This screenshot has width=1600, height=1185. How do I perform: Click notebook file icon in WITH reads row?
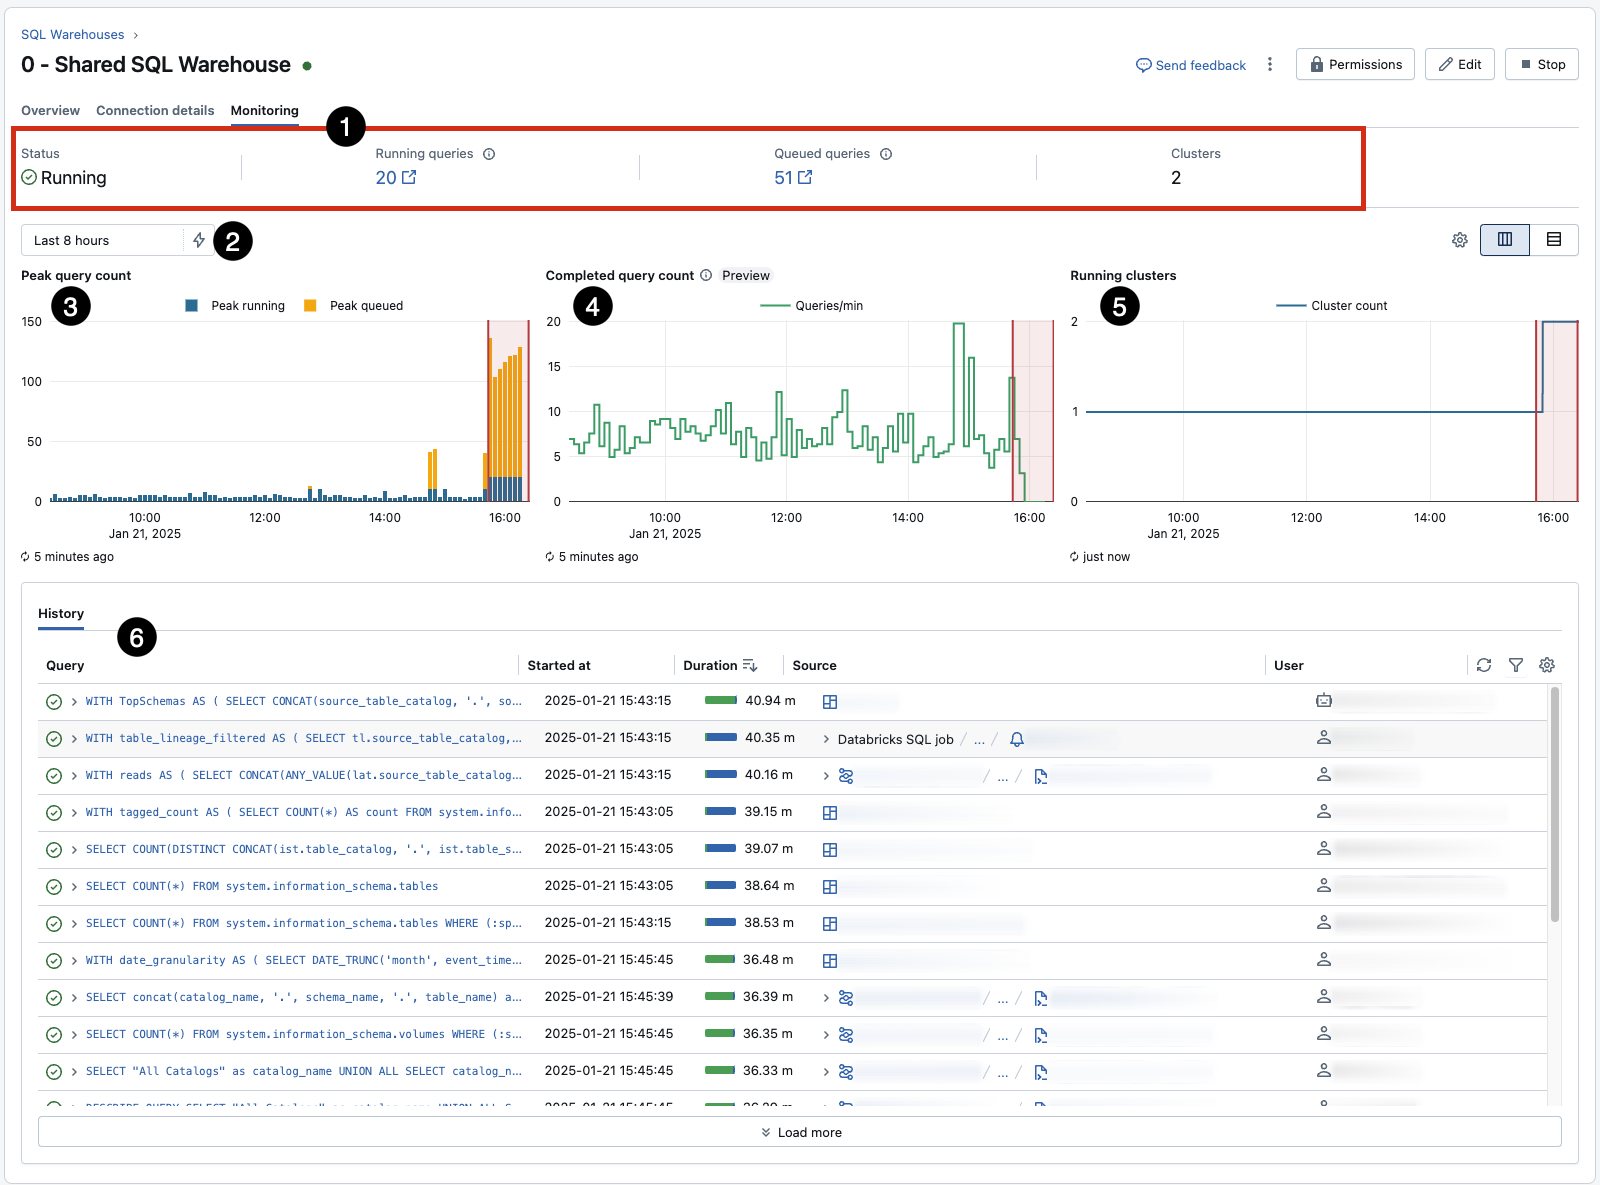[1041, 776]
